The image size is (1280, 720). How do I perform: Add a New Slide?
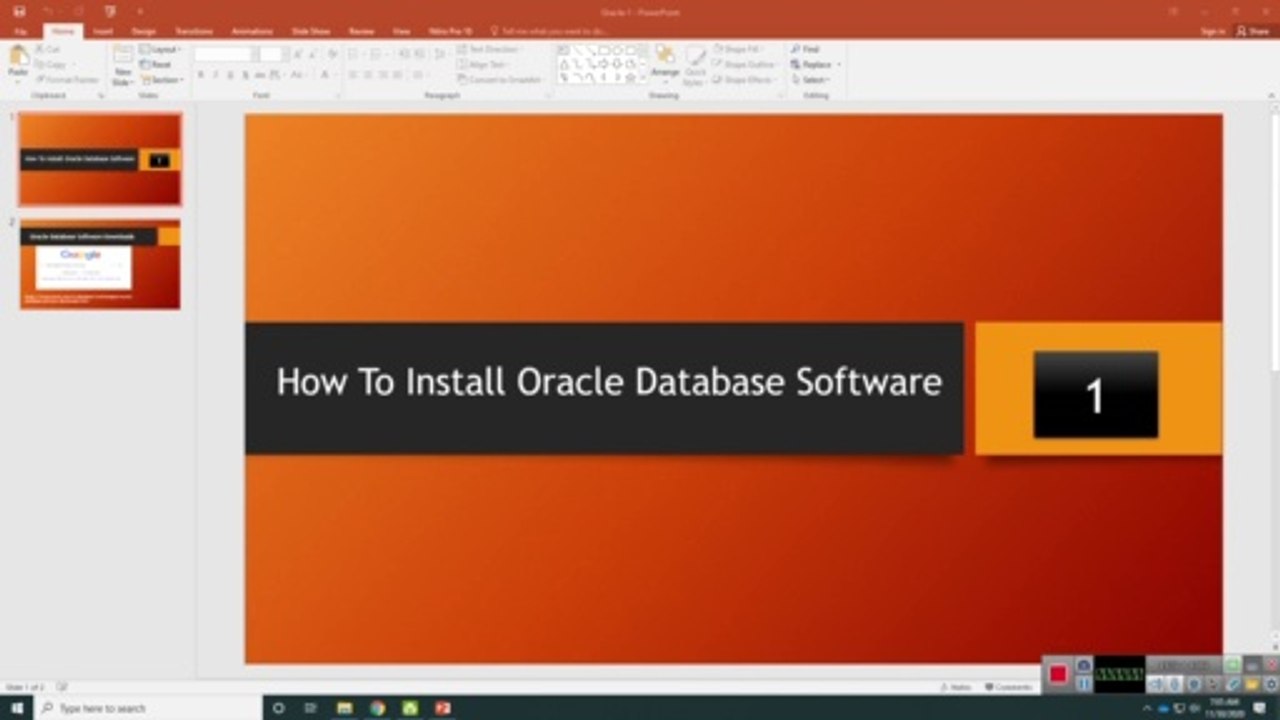click(123, 65)
